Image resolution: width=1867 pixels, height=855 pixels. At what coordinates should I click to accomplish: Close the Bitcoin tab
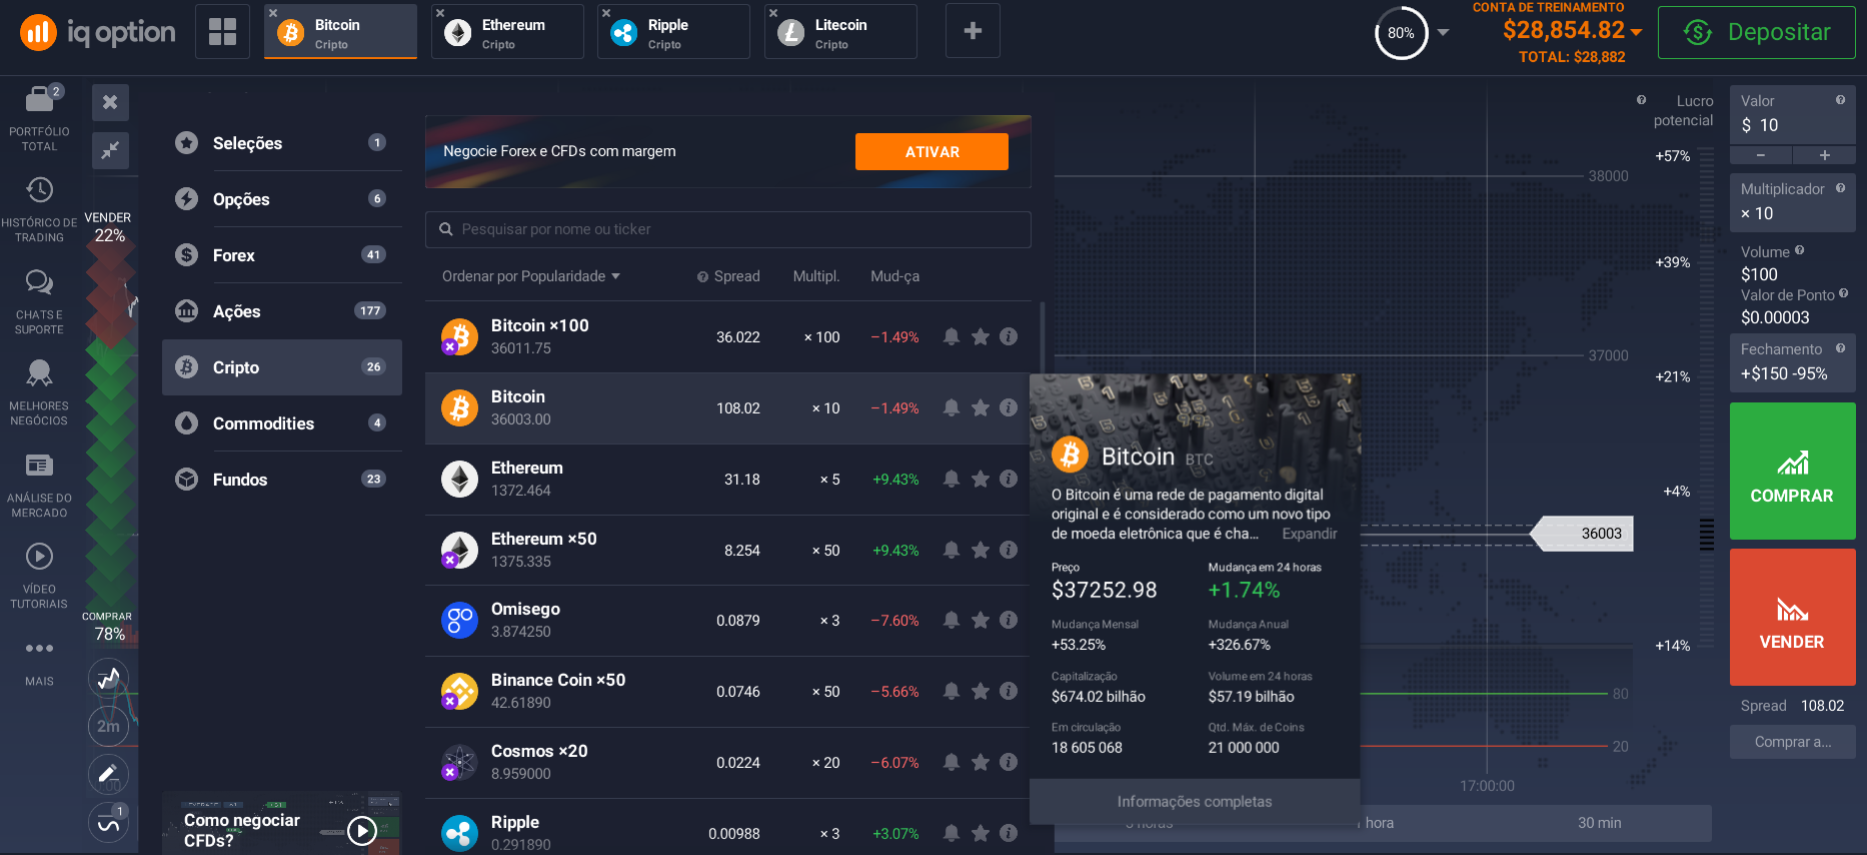tap(273, 13)
